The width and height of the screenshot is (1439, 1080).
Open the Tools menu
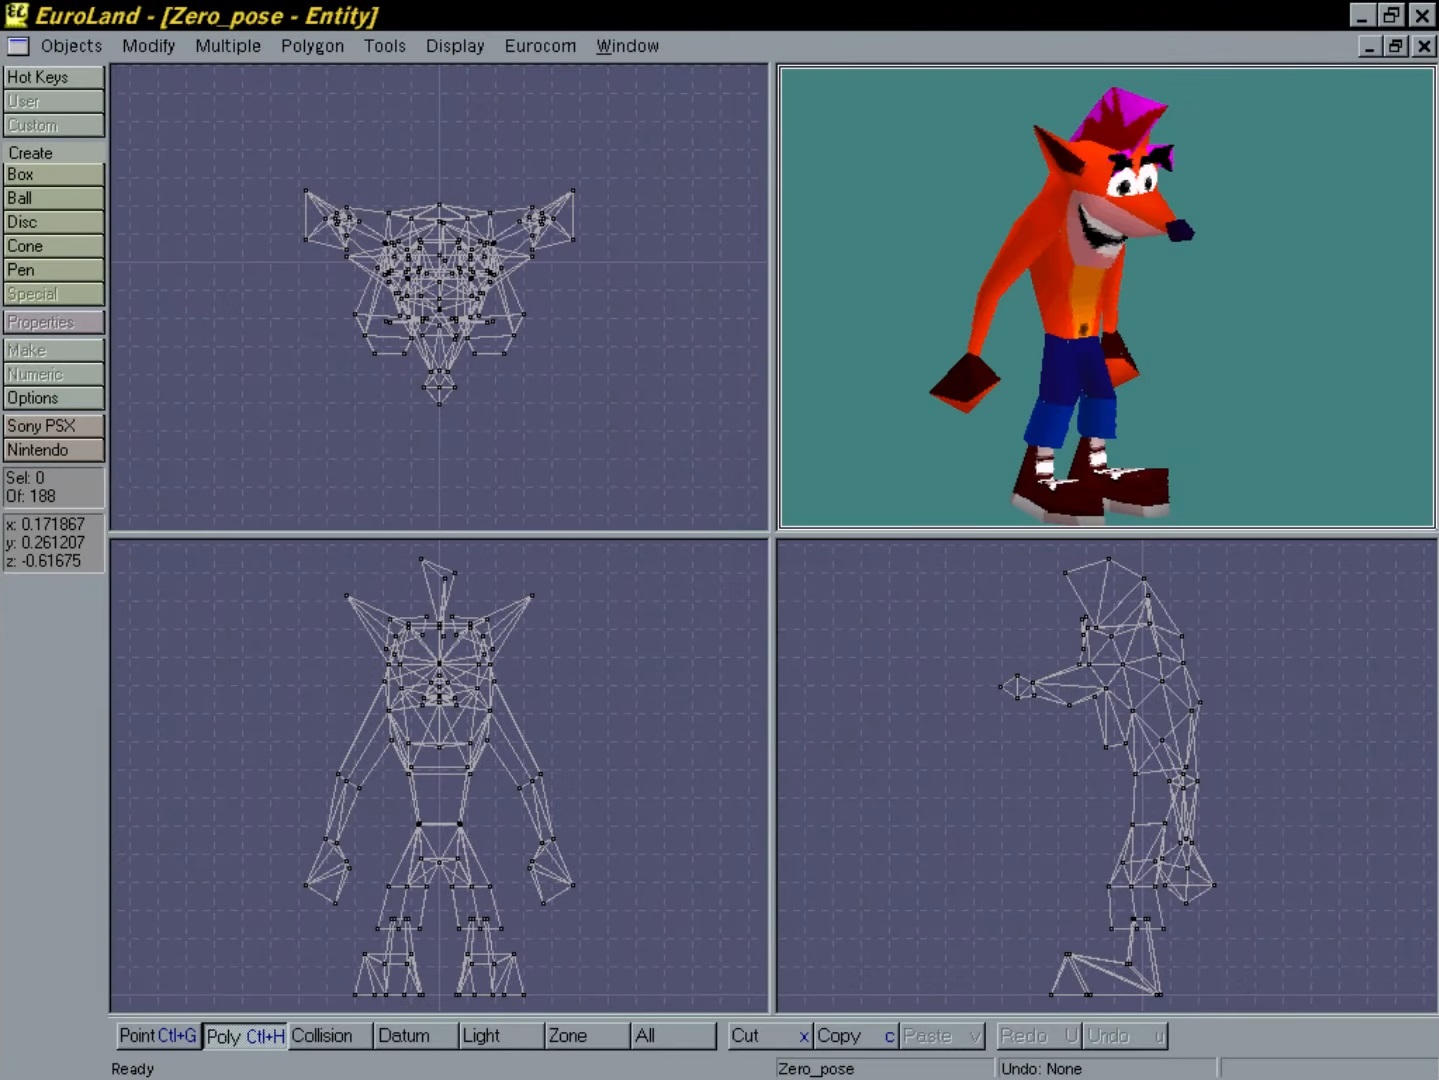click(x=385, y=46)
